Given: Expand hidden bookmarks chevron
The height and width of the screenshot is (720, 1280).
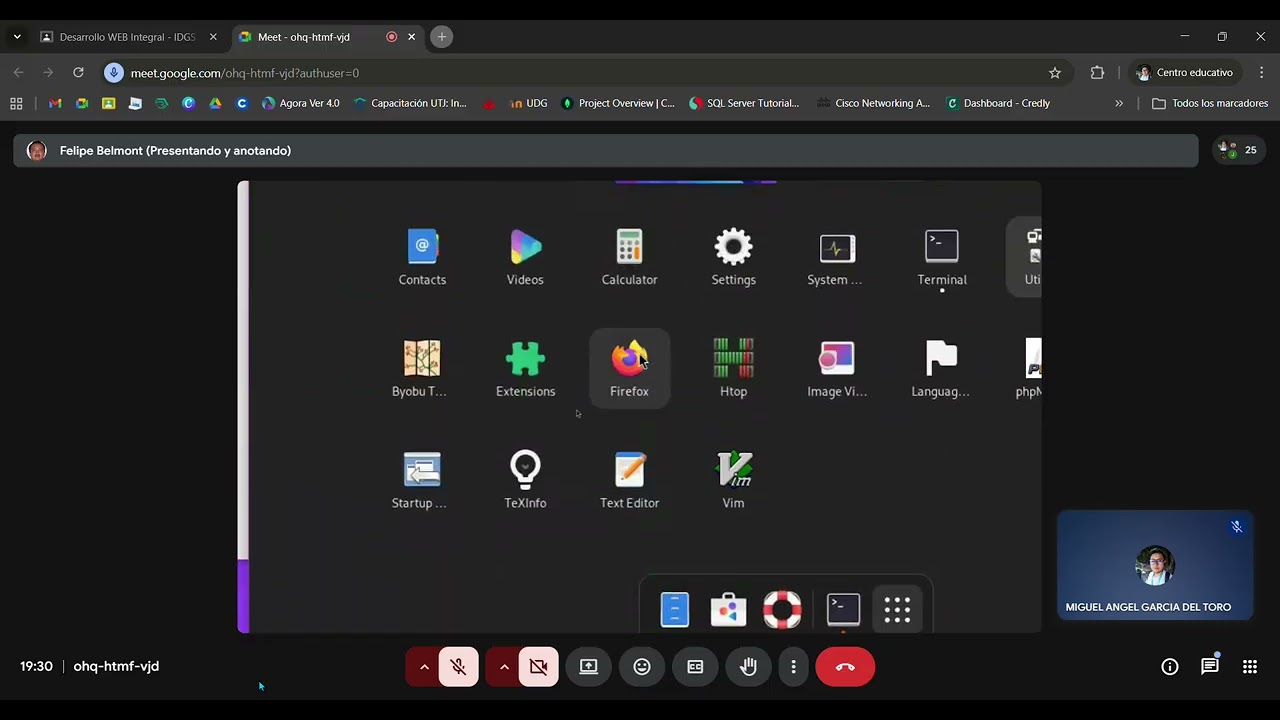Looking at the screenshot, I should [x=1119, y=103].
